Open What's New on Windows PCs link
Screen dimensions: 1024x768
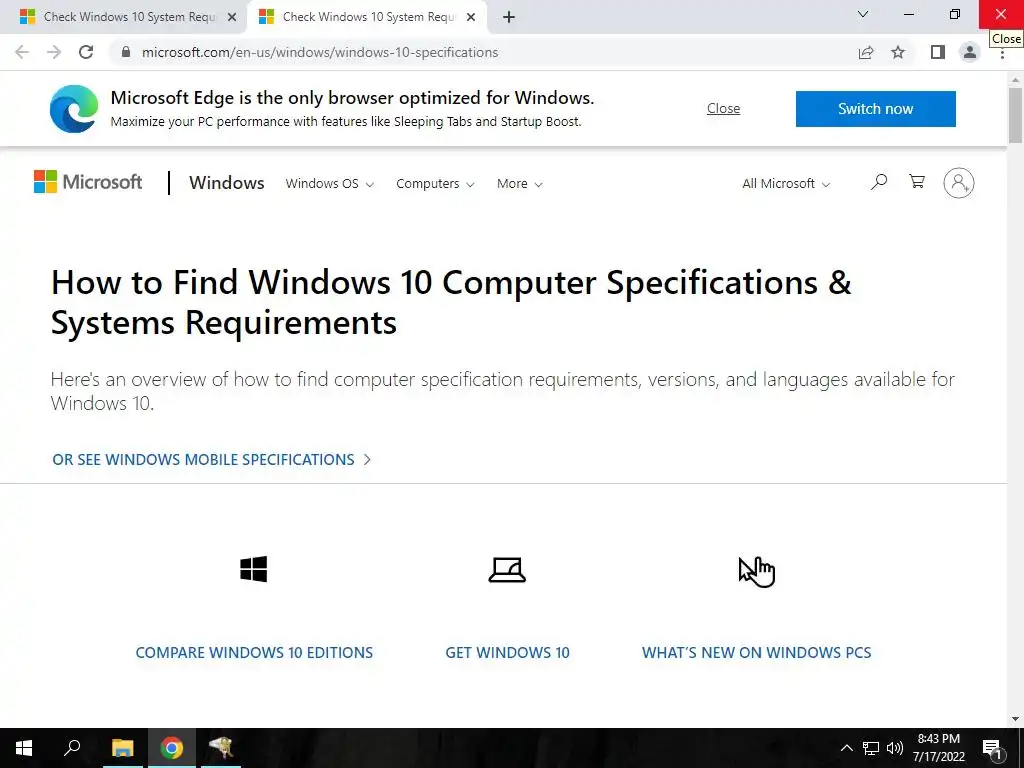pyautogui.click(x=756, y=652)
